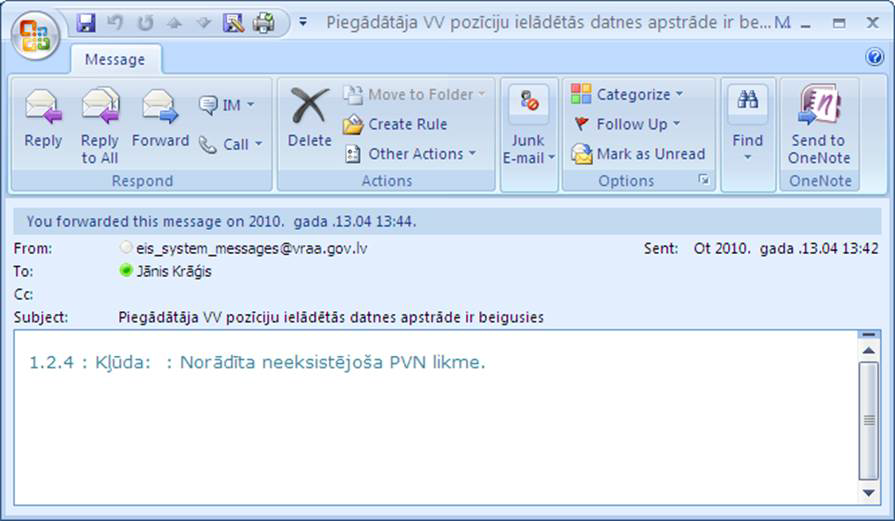The image size is (895, 521).
Task: Open the Options group dialog launcher
Action: (x=704, y=181)
